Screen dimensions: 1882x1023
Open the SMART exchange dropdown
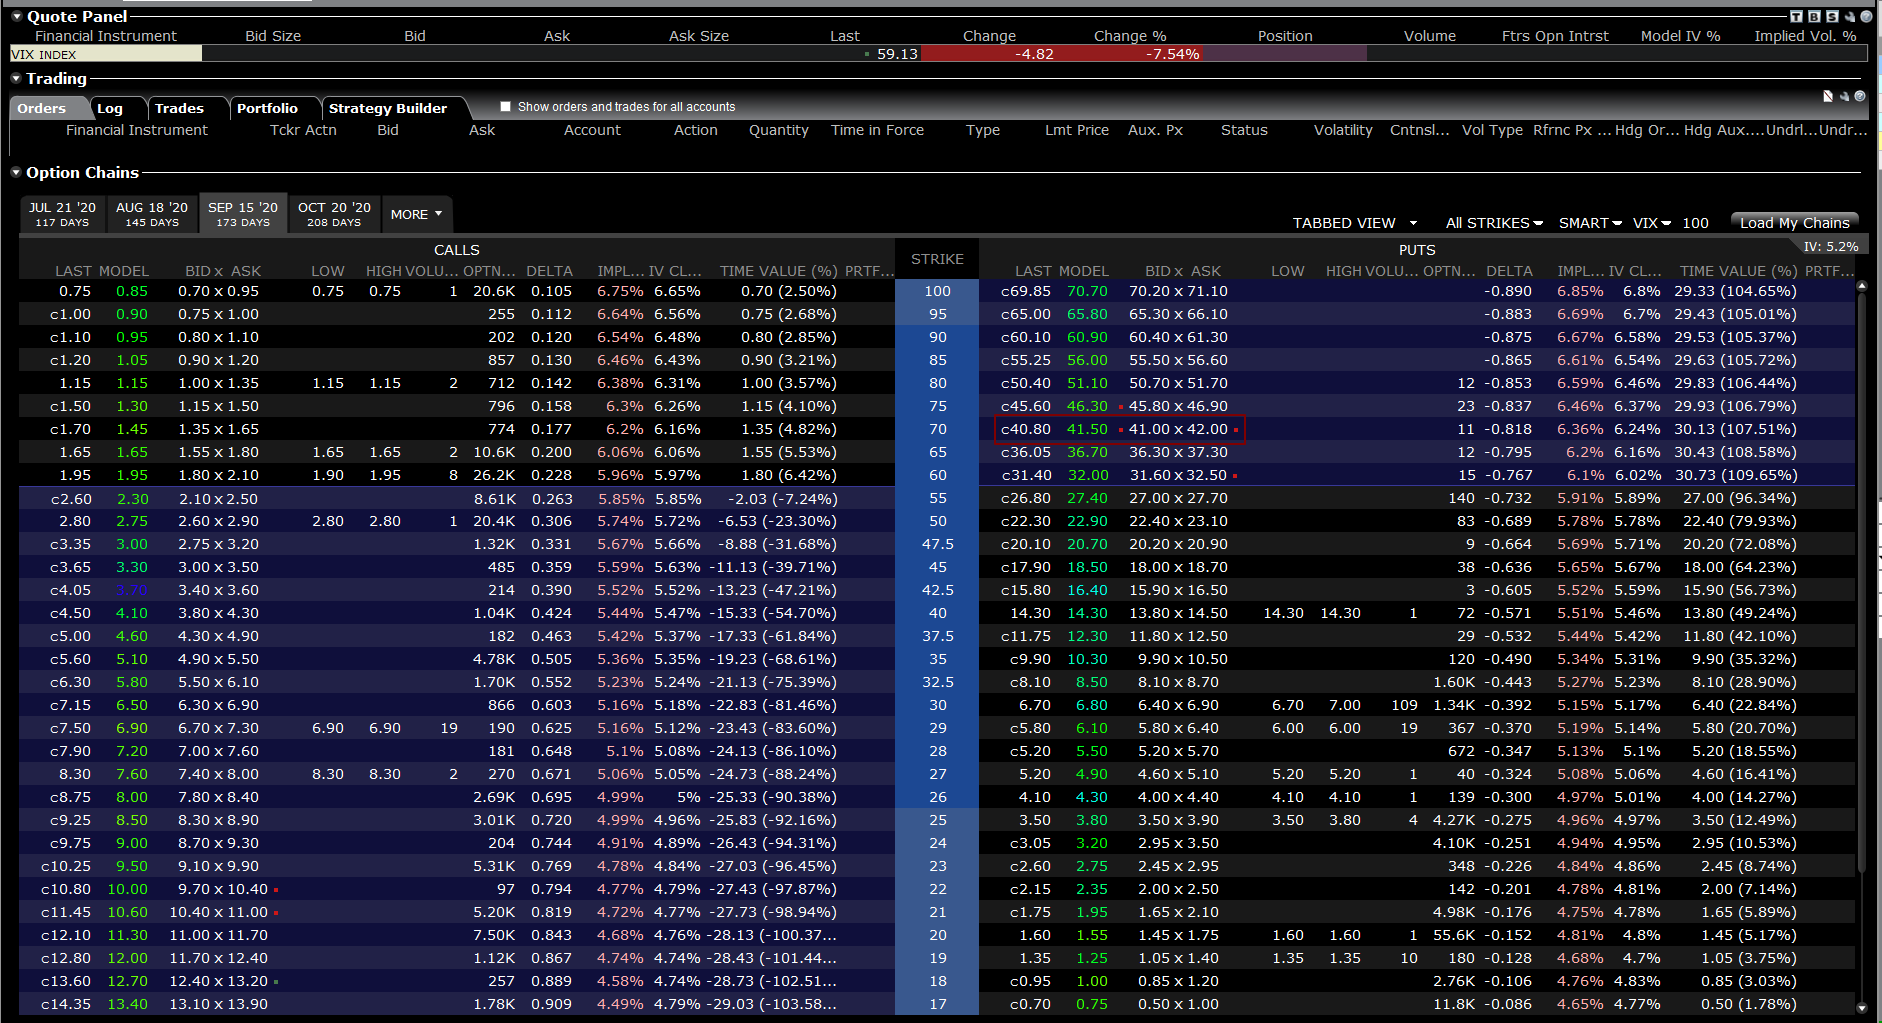1588,222
